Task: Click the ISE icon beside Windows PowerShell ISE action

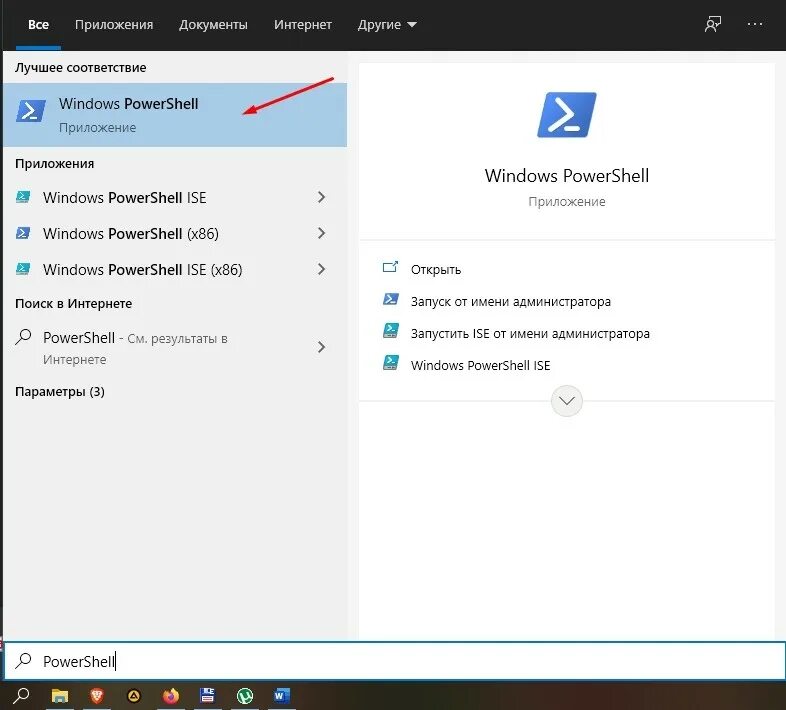Action: point(391,363)
